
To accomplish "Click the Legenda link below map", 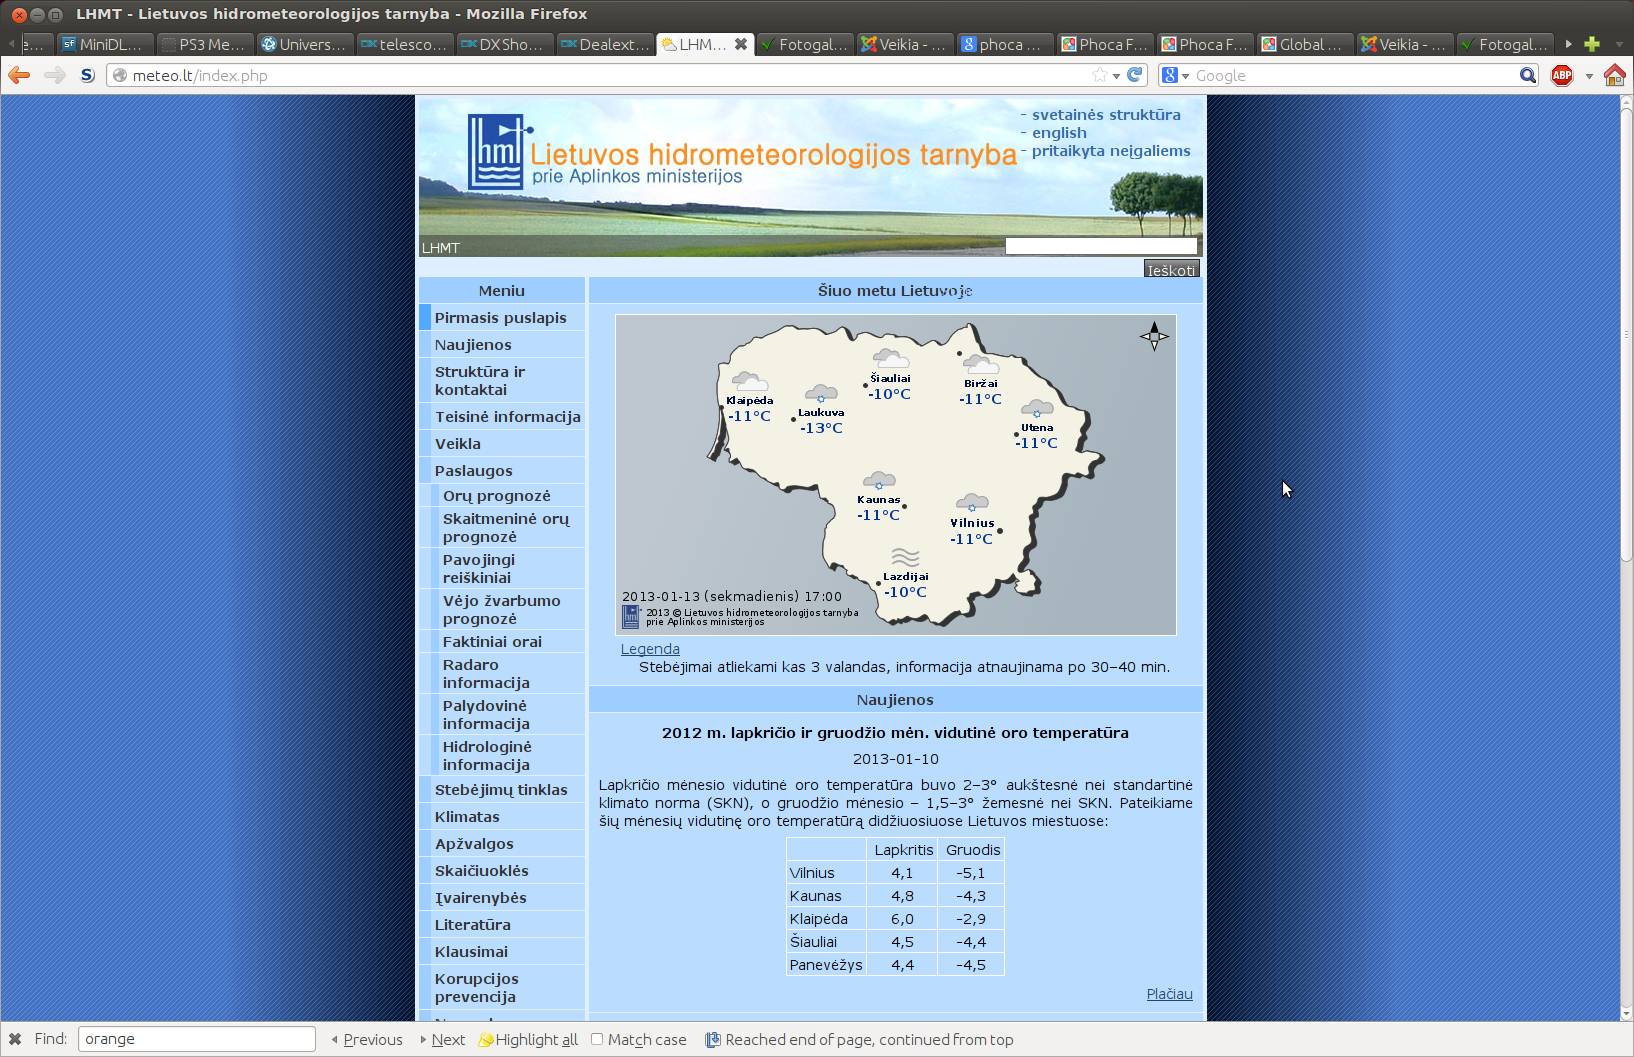I will [650, 649].
